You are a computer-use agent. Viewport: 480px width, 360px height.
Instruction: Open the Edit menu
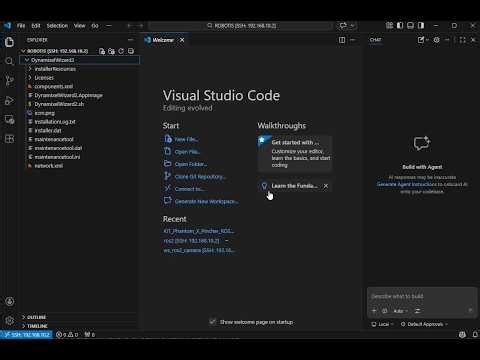pyautogui.click(x=36, y=26)
